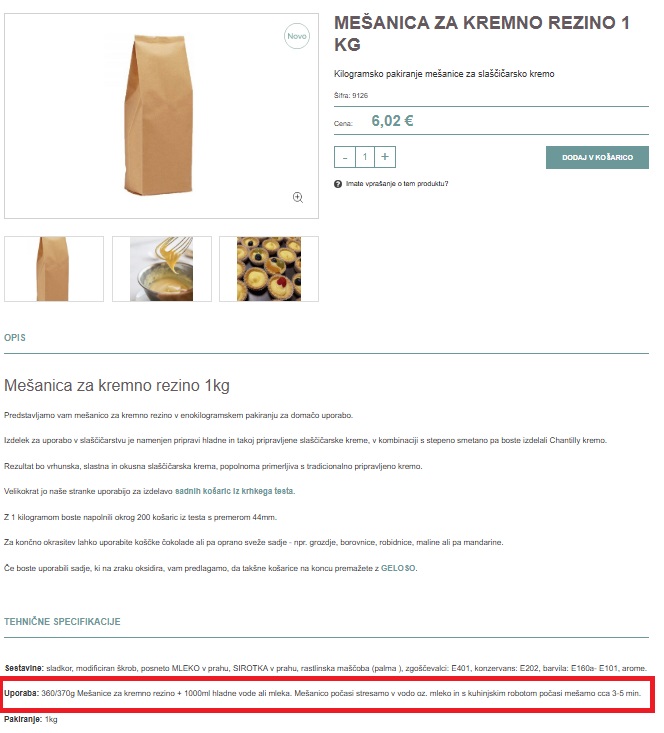664x733 pixels.
Task: Click the Tehnične specifikacije section heading
Action: click(62, 622)
